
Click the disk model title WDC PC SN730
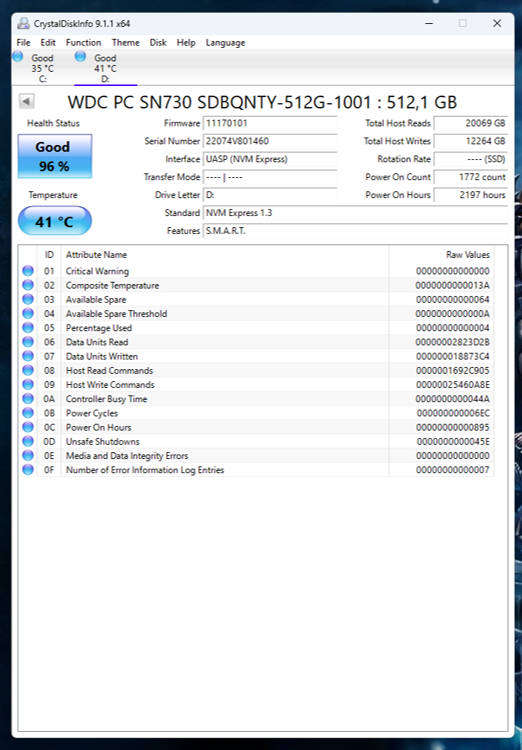point(262,102)
